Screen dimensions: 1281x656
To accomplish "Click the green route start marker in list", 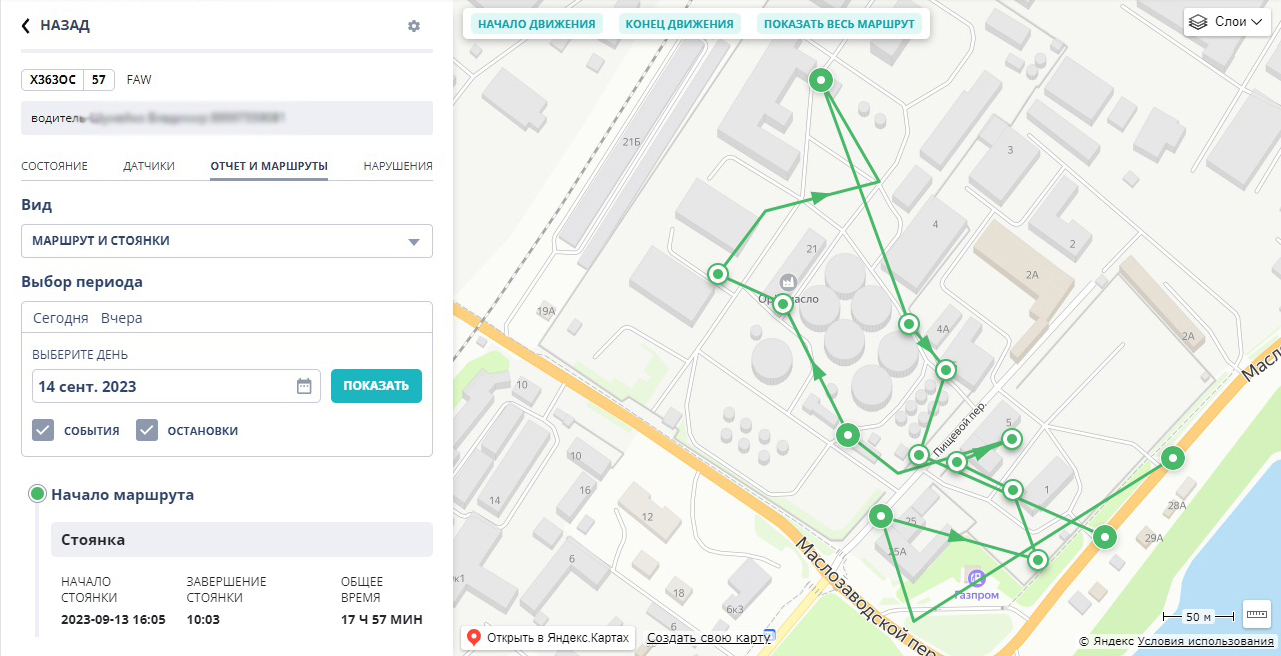I will coord(38,494).
